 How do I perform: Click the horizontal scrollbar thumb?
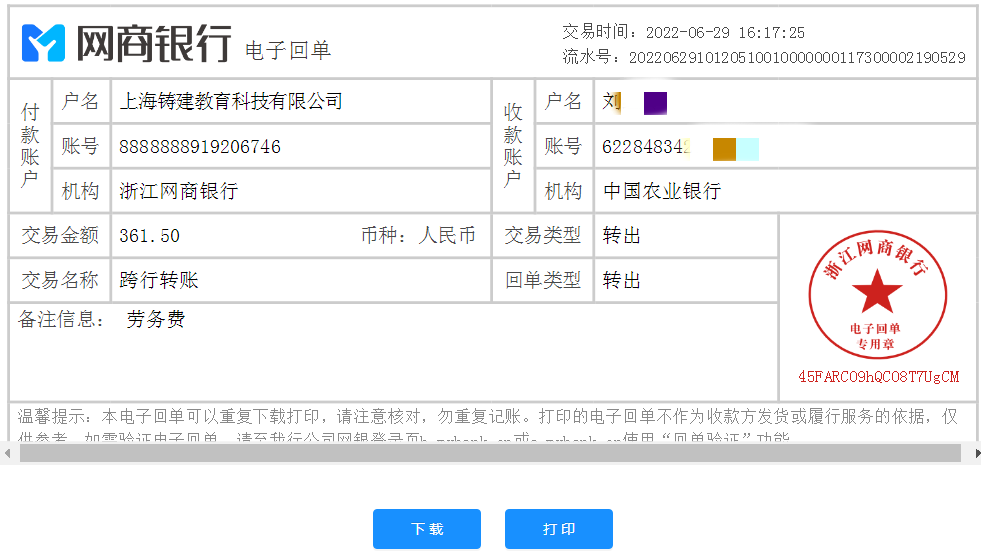pyautogui.click(x=490, y=453)
